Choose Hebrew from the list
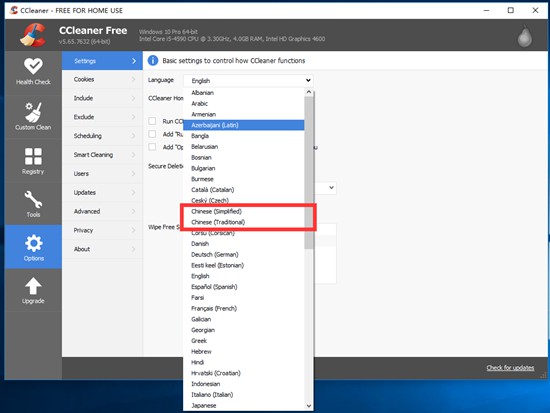 (243, 352)
